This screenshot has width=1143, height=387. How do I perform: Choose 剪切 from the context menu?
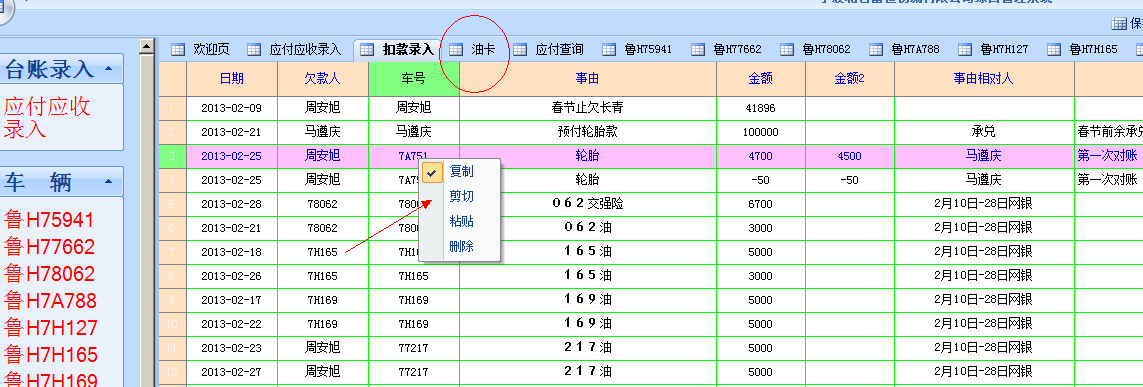coord(461,196)
